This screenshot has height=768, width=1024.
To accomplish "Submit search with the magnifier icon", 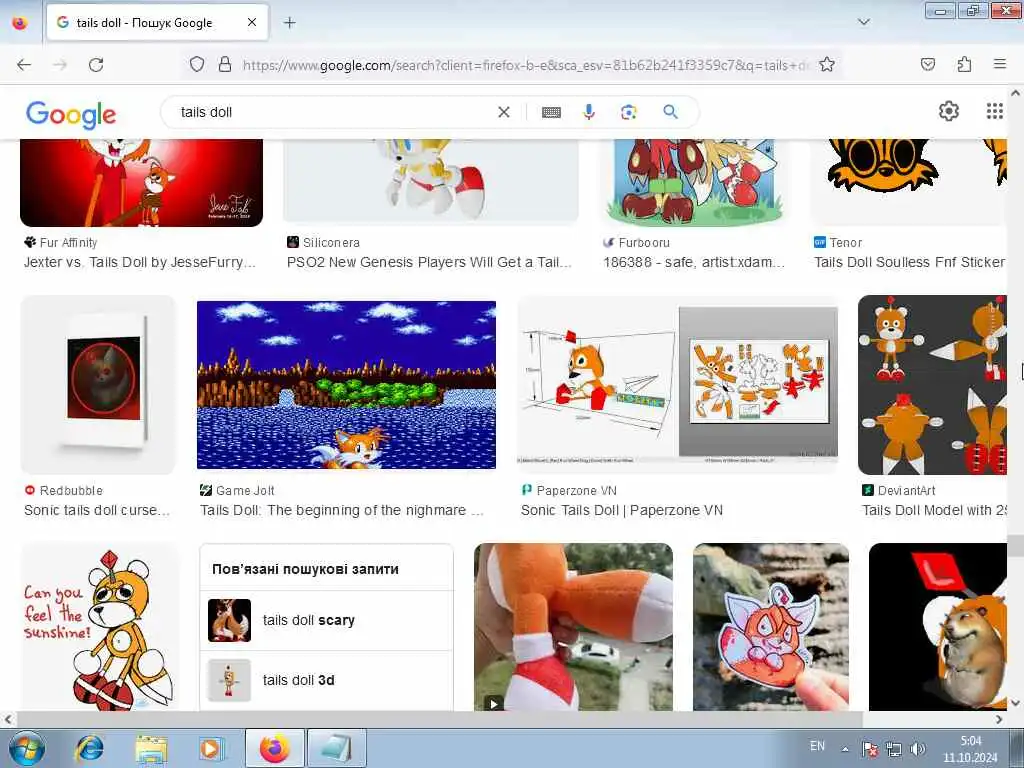I will coord(671,112).
